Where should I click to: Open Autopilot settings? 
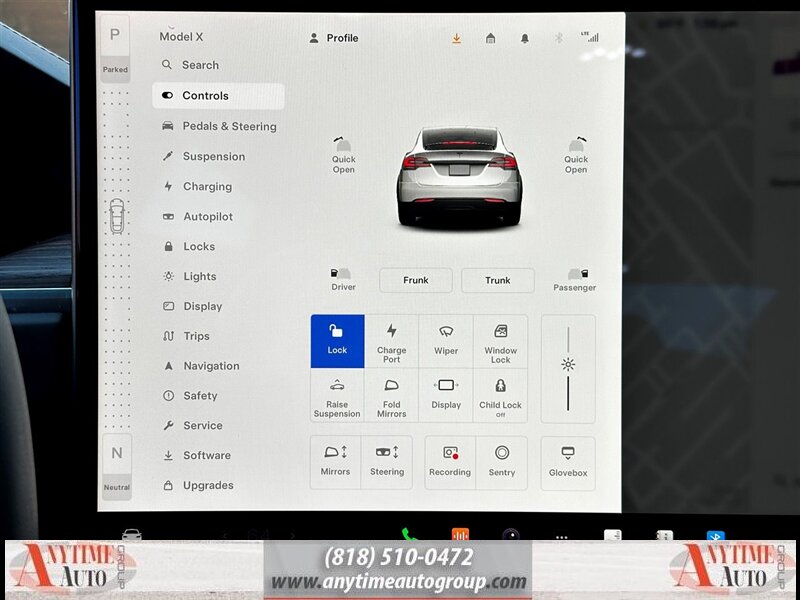(x=197, y=217)
